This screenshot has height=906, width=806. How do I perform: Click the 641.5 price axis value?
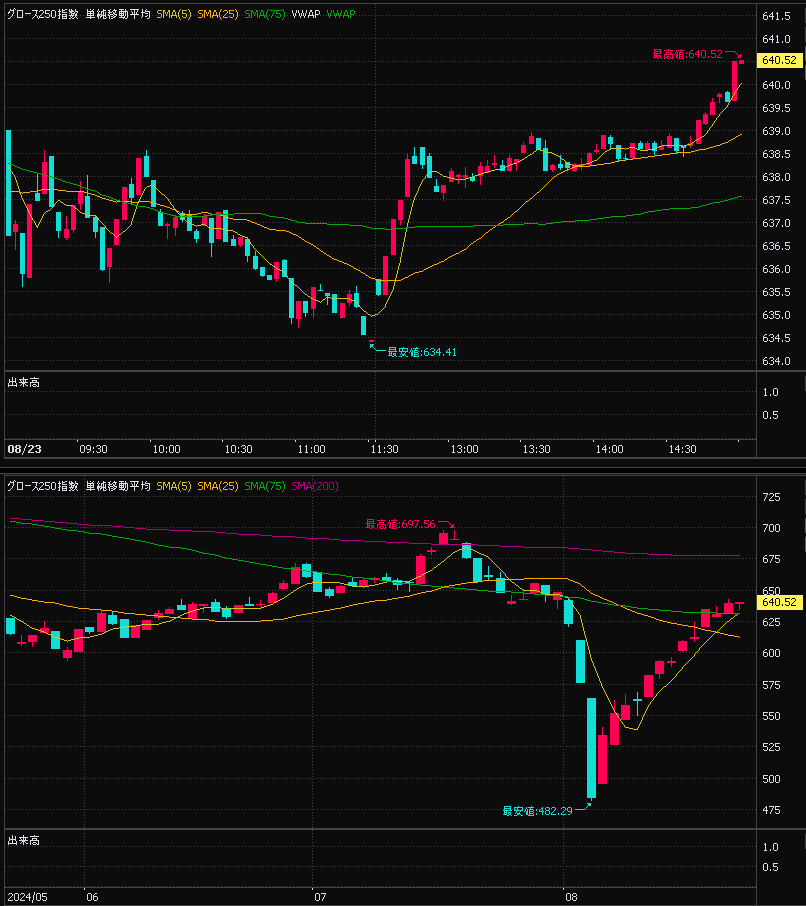[777, 16]
